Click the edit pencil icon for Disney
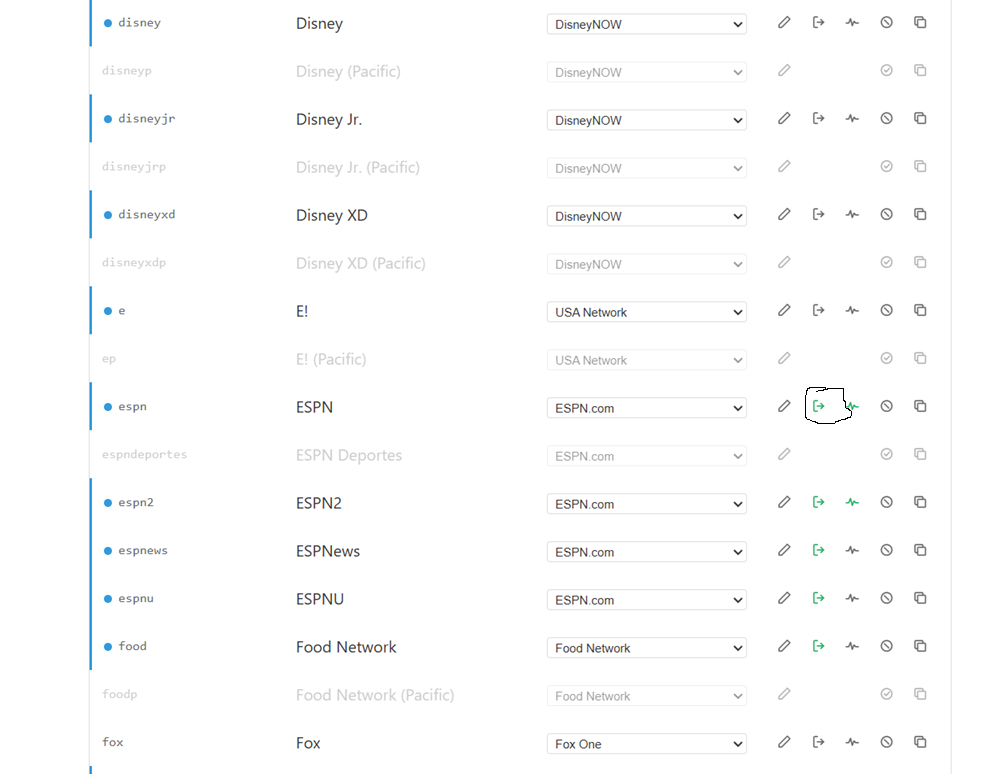Image resolution: width=983 pixels, height=774 pixels. coord(784,23)
